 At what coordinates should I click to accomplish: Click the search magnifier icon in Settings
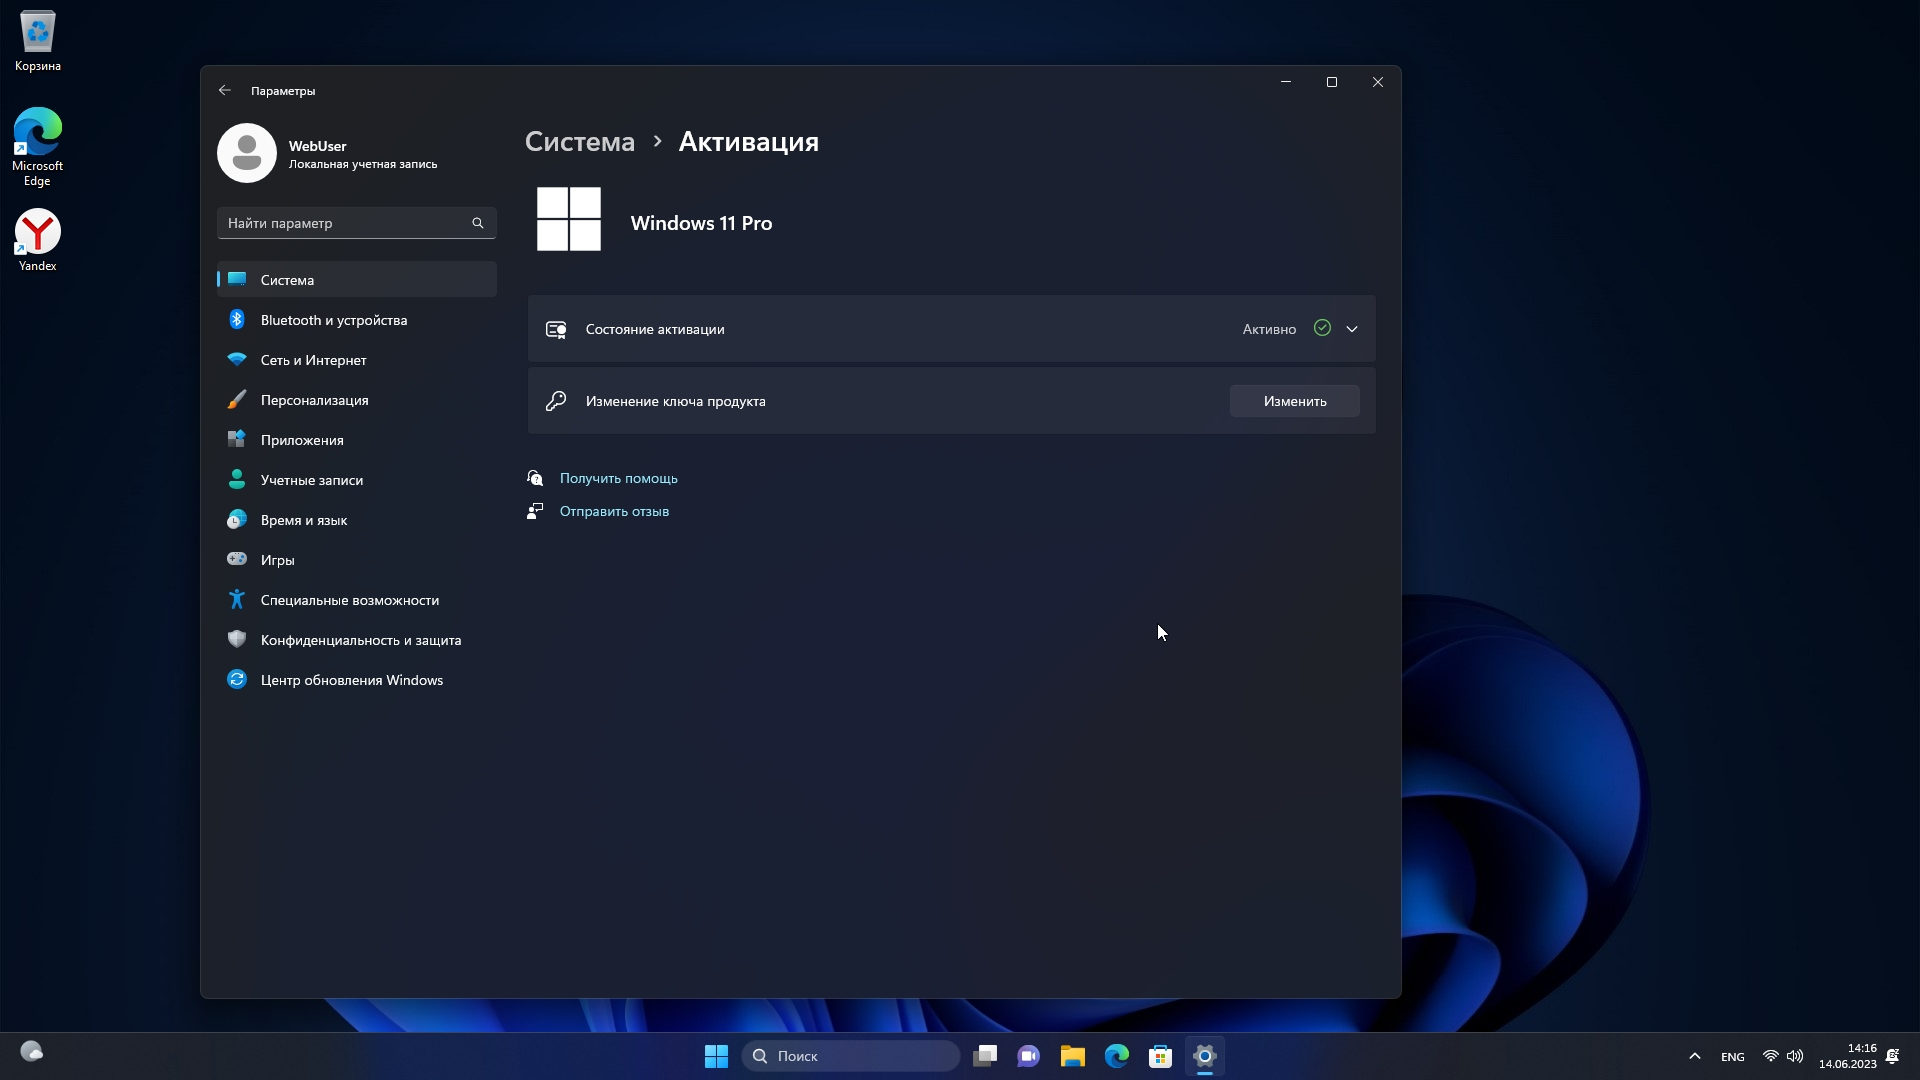(478, 223)
